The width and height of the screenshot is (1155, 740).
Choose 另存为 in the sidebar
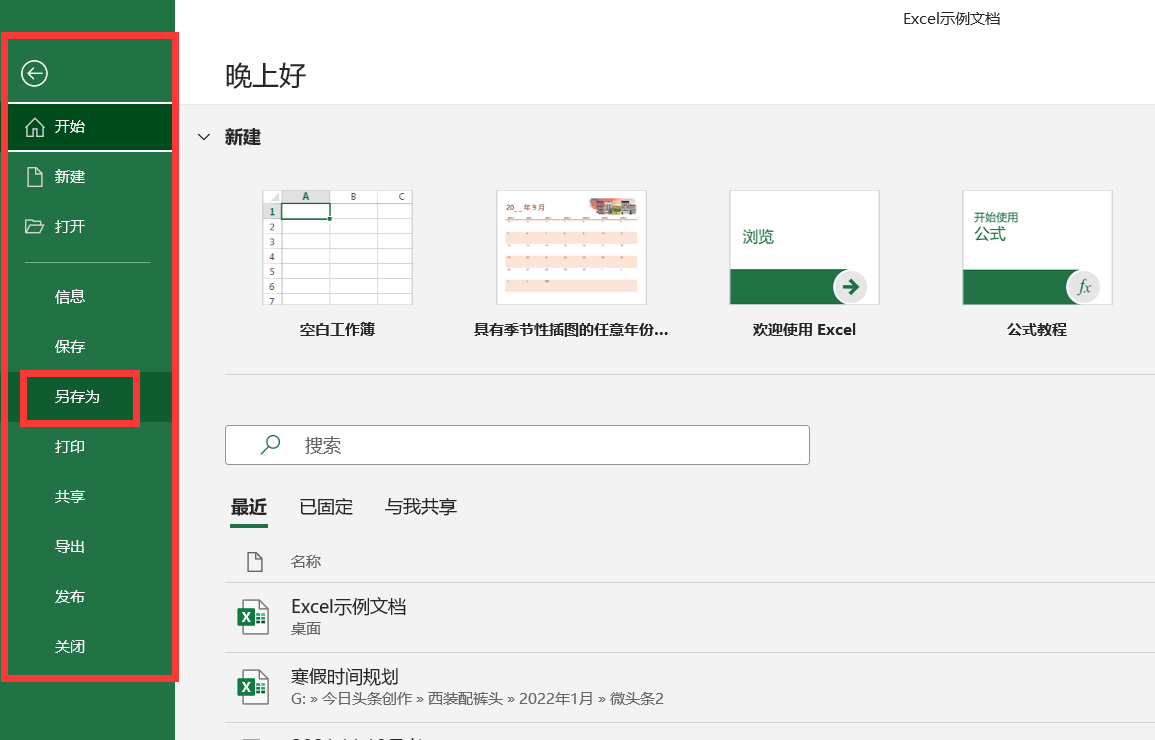[77, 397]
